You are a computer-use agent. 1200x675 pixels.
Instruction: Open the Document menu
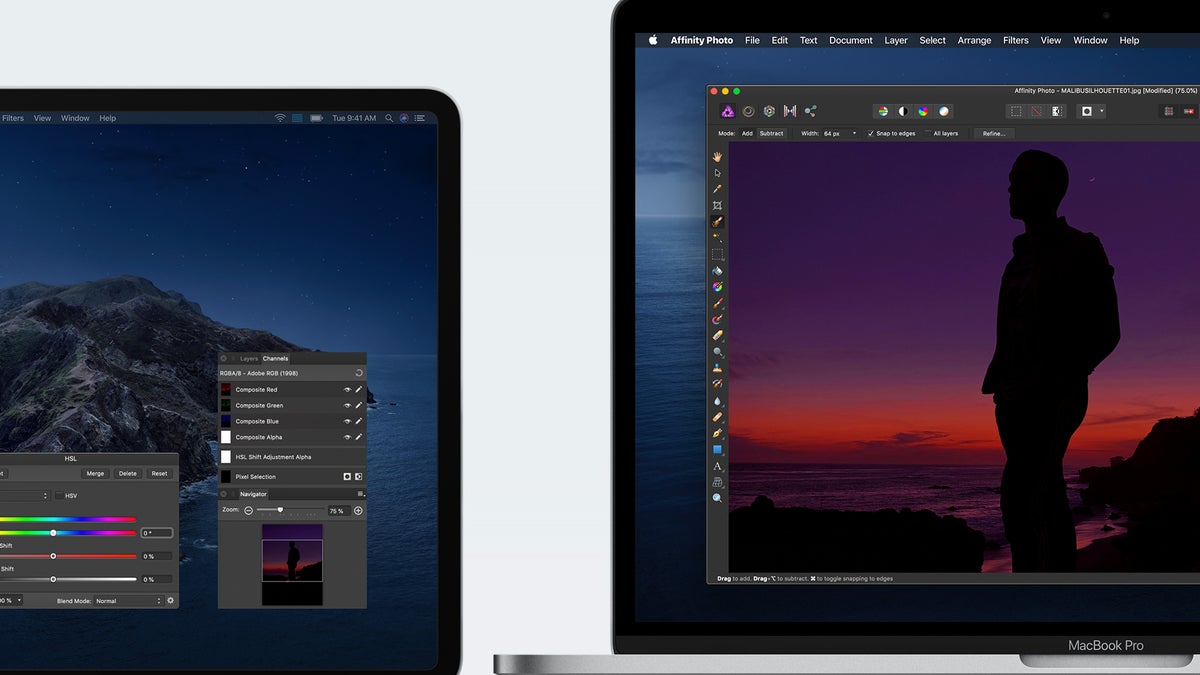point(851,40)
